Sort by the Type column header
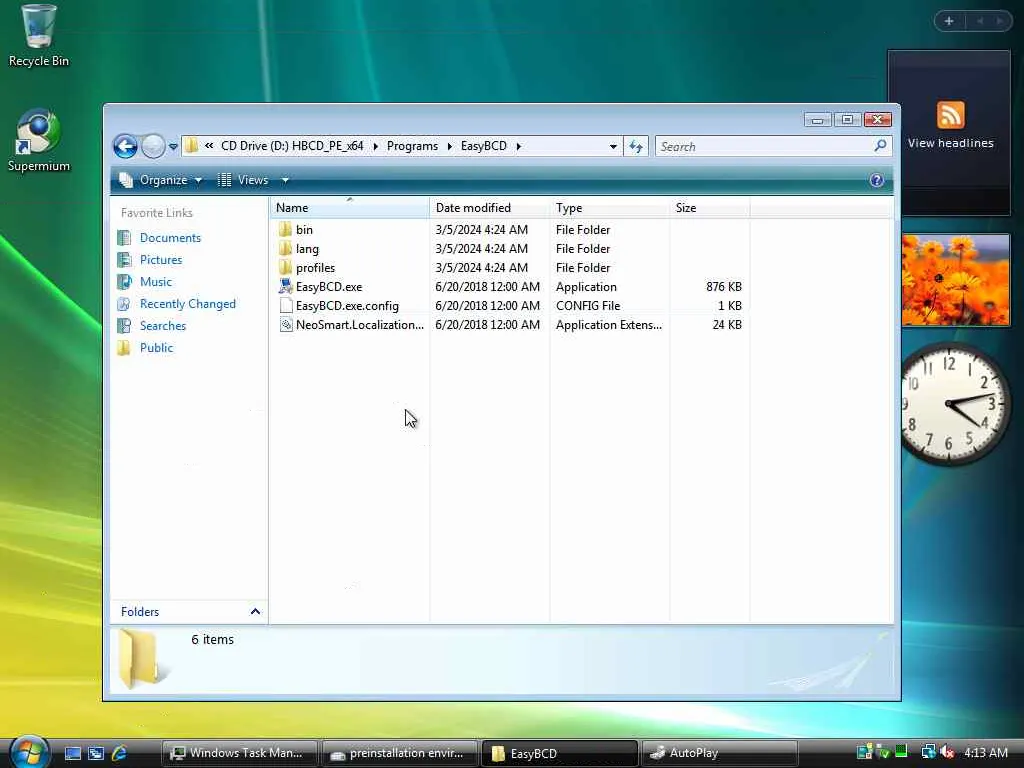1024x768 pixels. (609, 208)
